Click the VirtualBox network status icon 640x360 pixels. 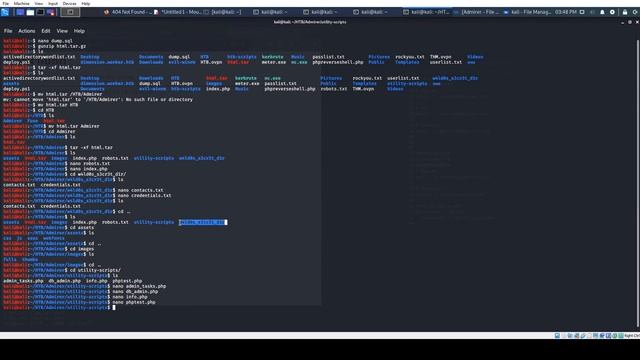pos(576,336)
